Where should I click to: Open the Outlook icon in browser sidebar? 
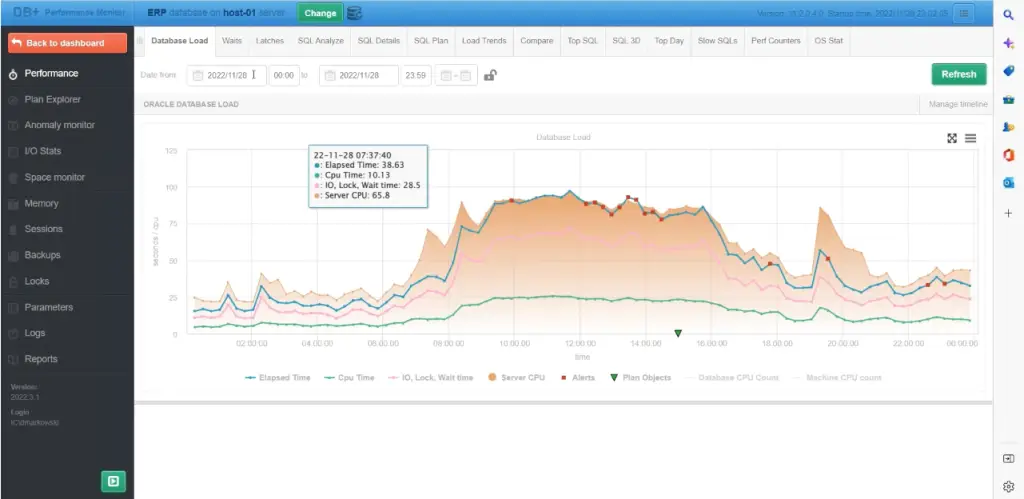coord(1008,184)
